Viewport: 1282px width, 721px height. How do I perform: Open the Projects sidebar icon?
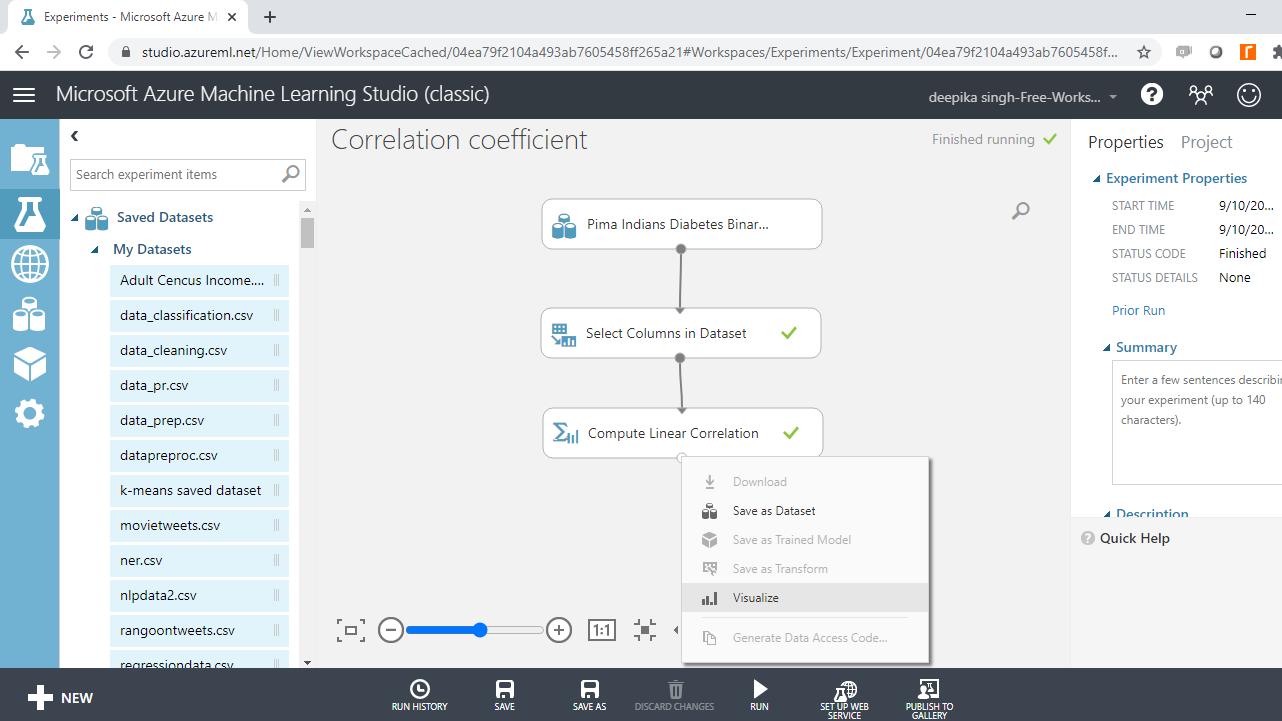tap(29, 159)
